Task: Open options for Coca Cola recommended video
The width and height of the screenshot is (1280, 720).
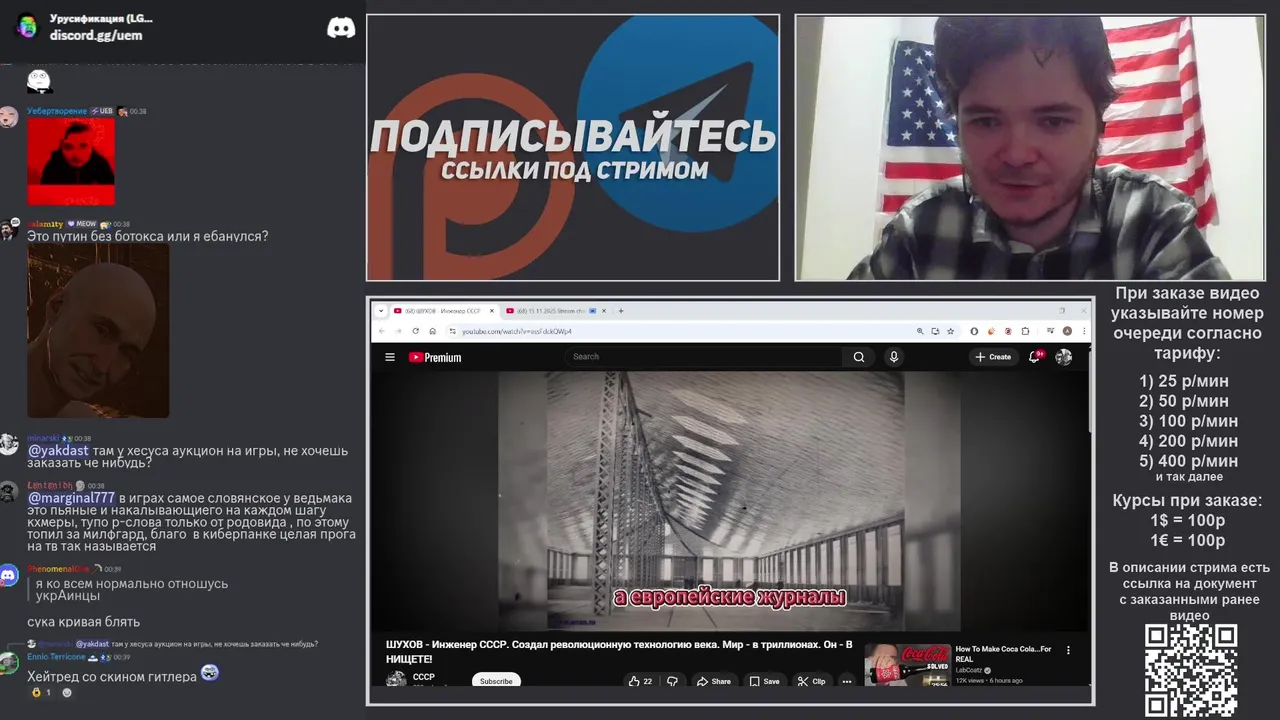Action: tap(1068, 650)
